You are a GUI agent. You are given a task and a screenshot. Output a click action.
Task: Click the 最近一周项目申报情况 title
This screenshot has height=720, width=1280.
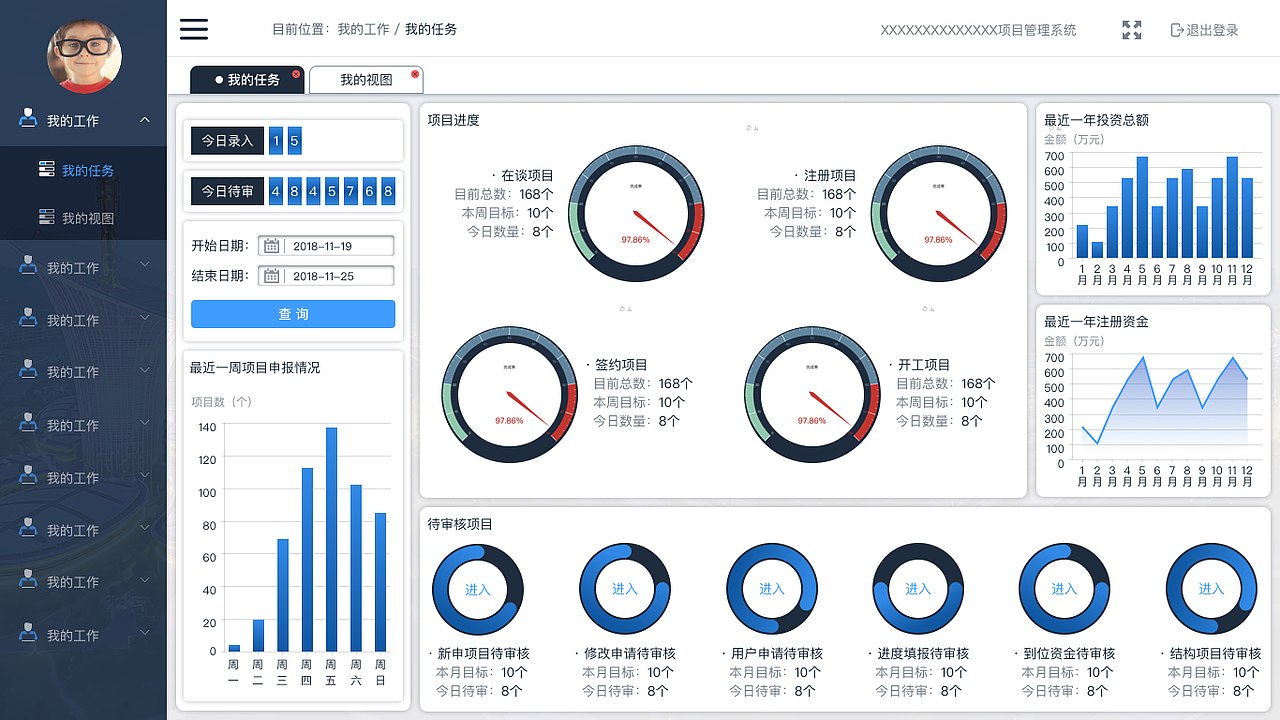point(255,368)
